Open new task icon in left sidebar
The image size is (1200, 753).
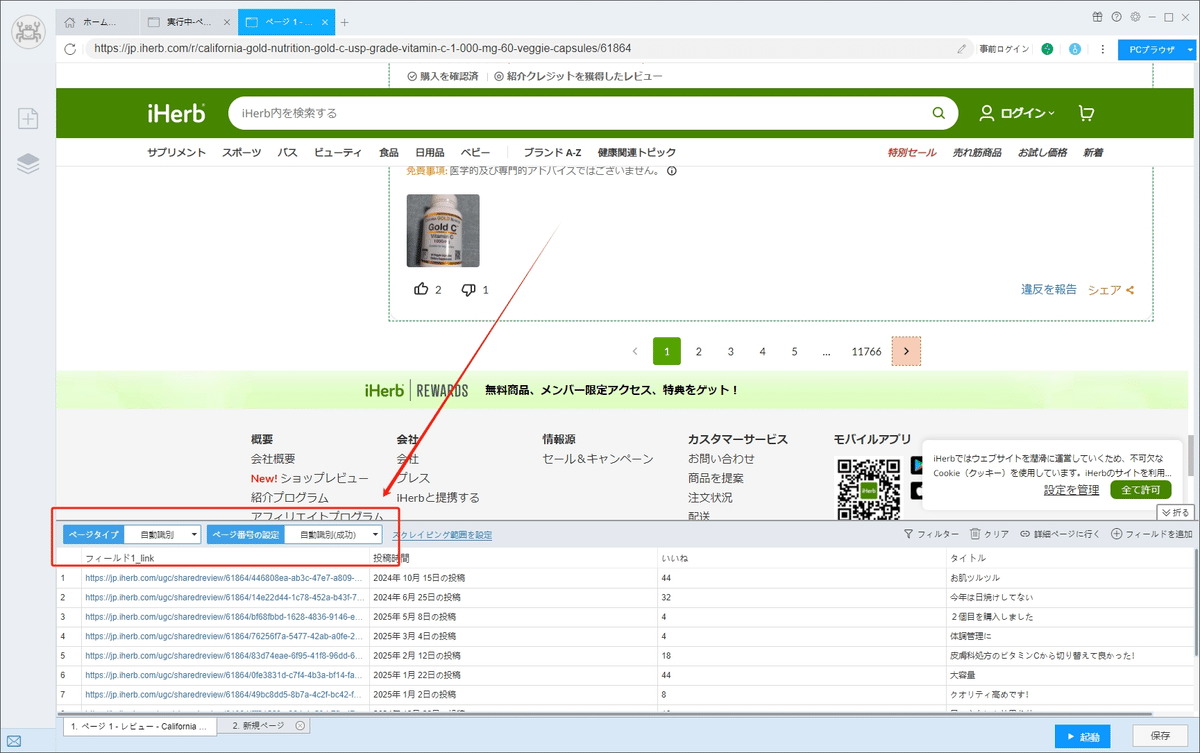point(28,118)
